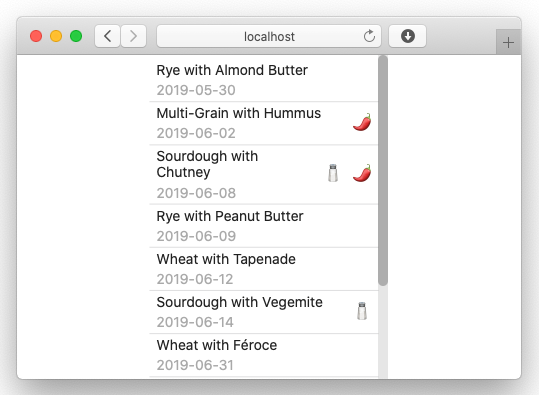The width and height of the screenshot is (539, 395).
Task: Click the localhost address bar
Action: point(269,36)
